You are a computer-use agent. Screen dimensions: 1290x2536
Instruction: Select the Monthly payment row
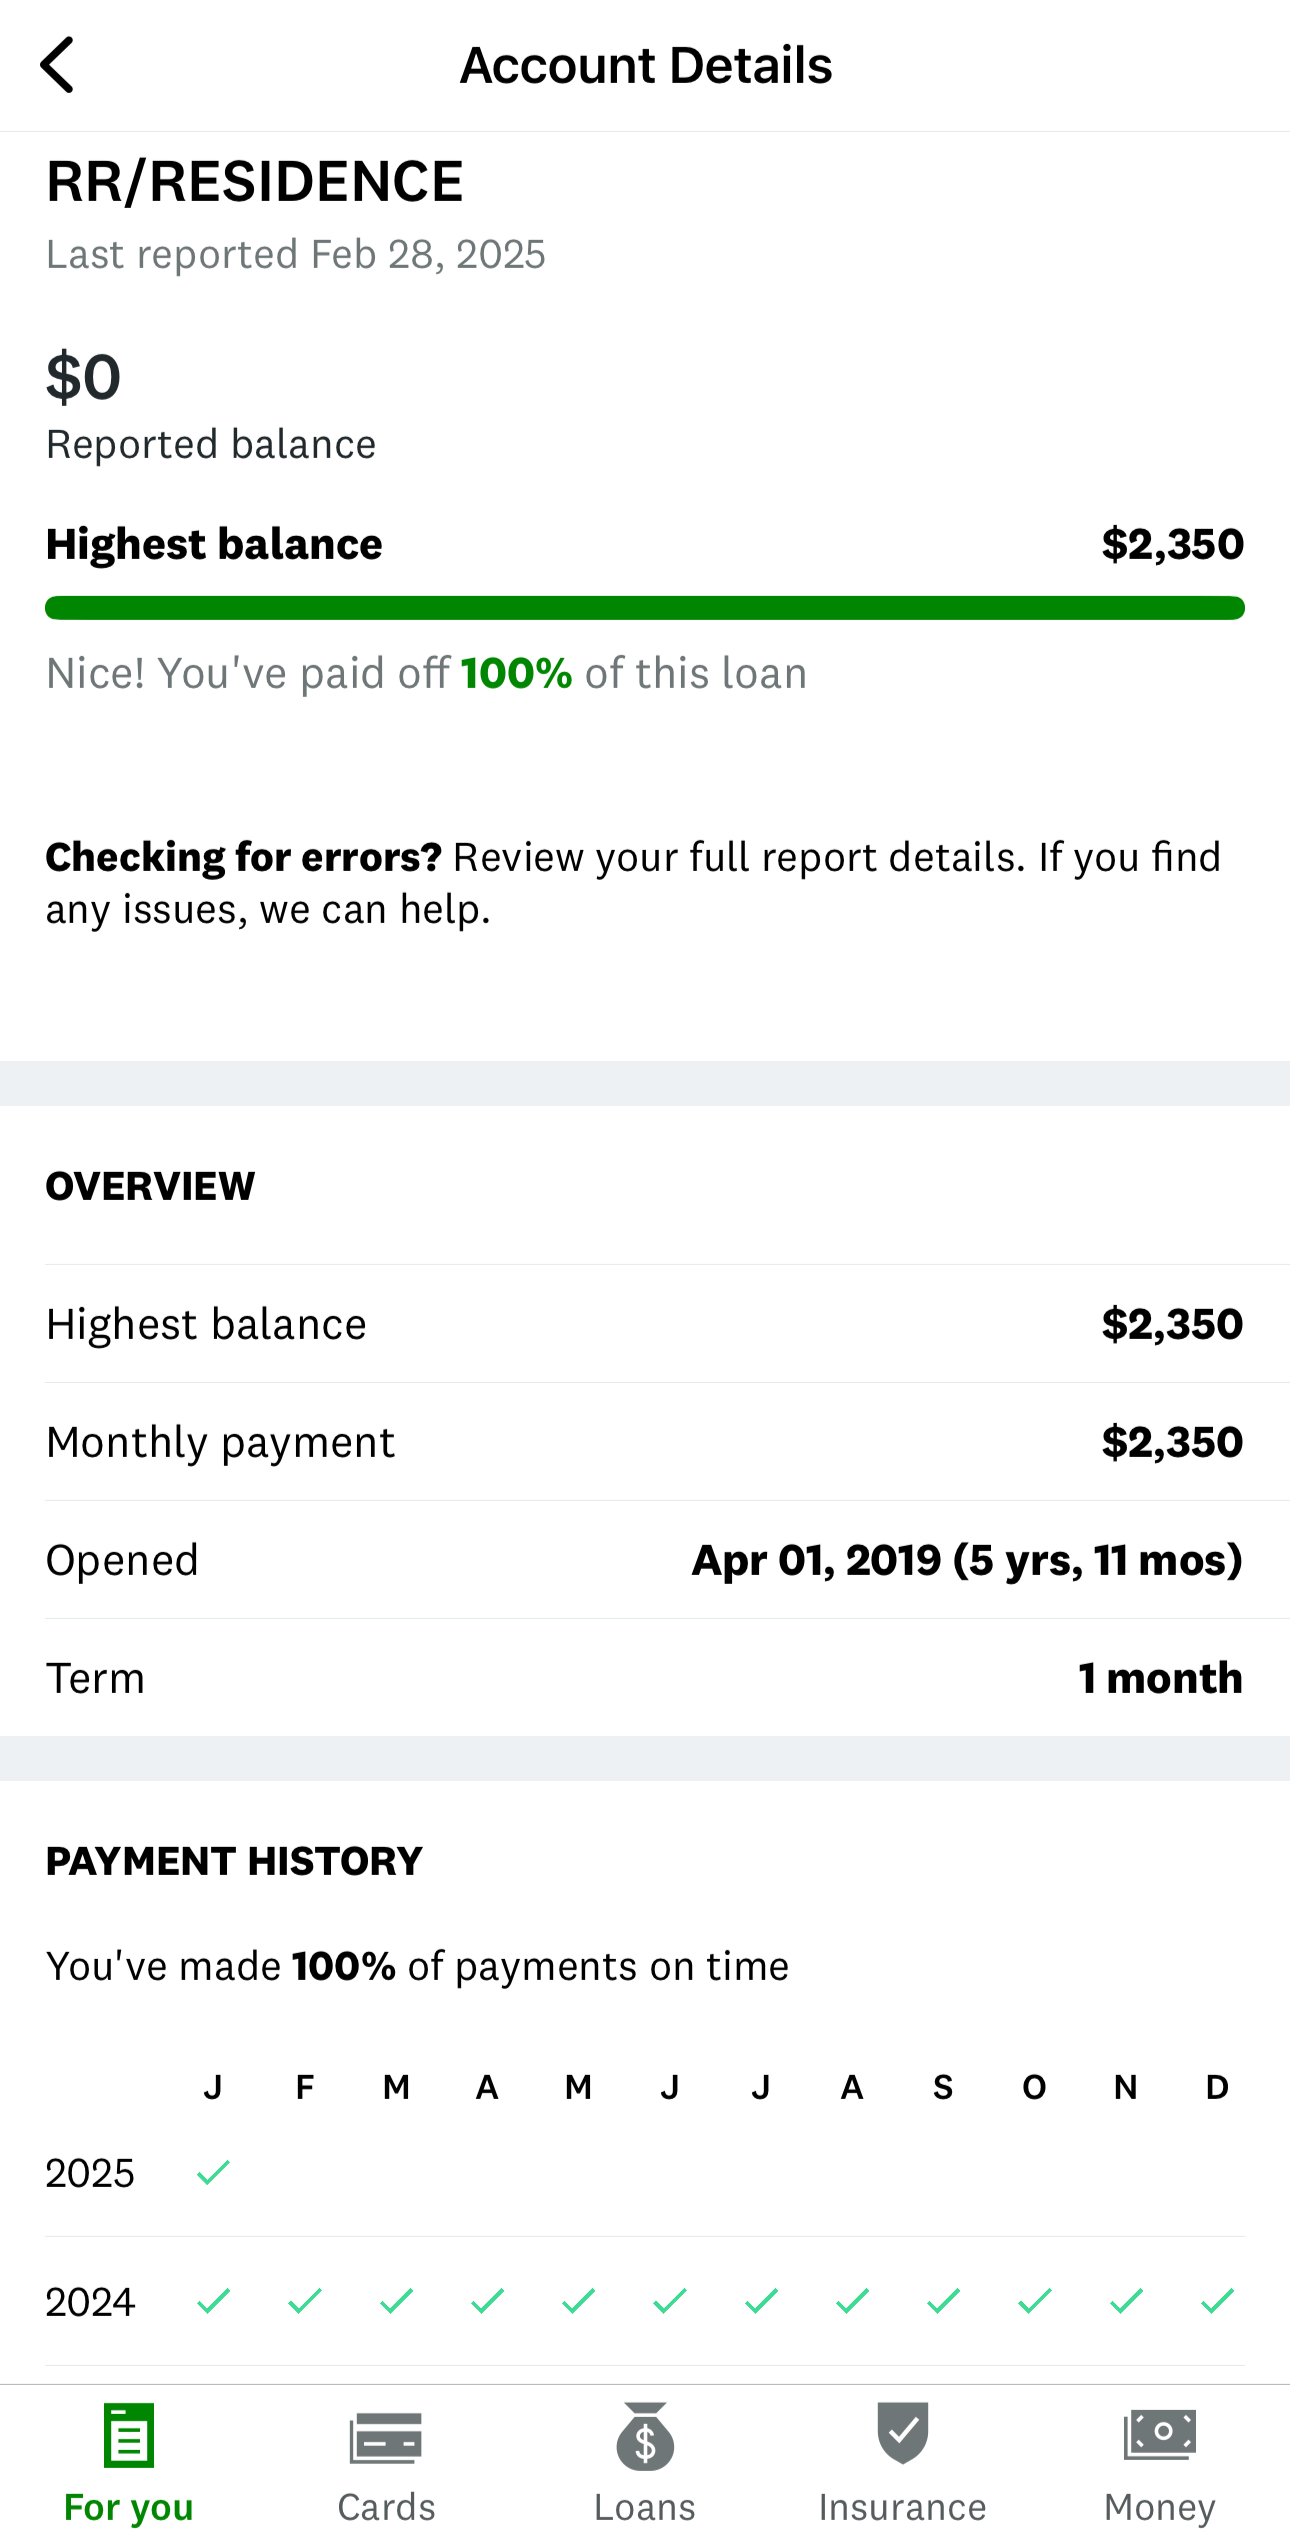644,1442
